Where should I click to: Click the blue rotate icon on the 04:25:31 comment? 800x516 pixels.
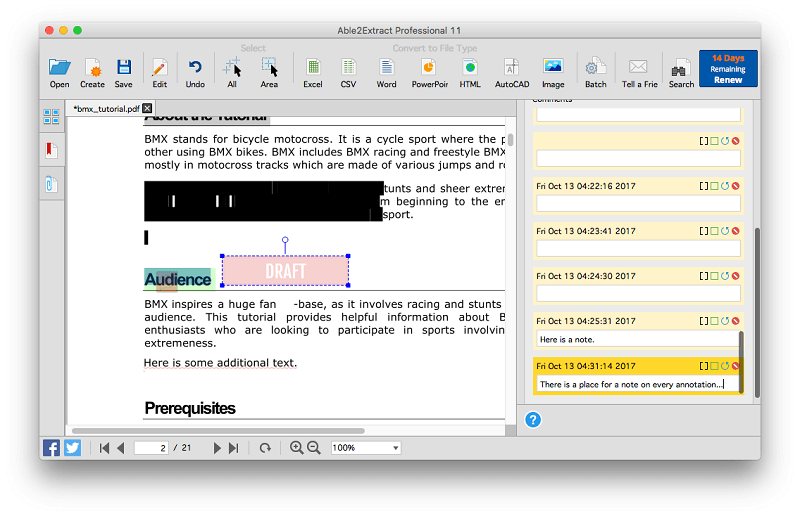click(x=725, y=321)
